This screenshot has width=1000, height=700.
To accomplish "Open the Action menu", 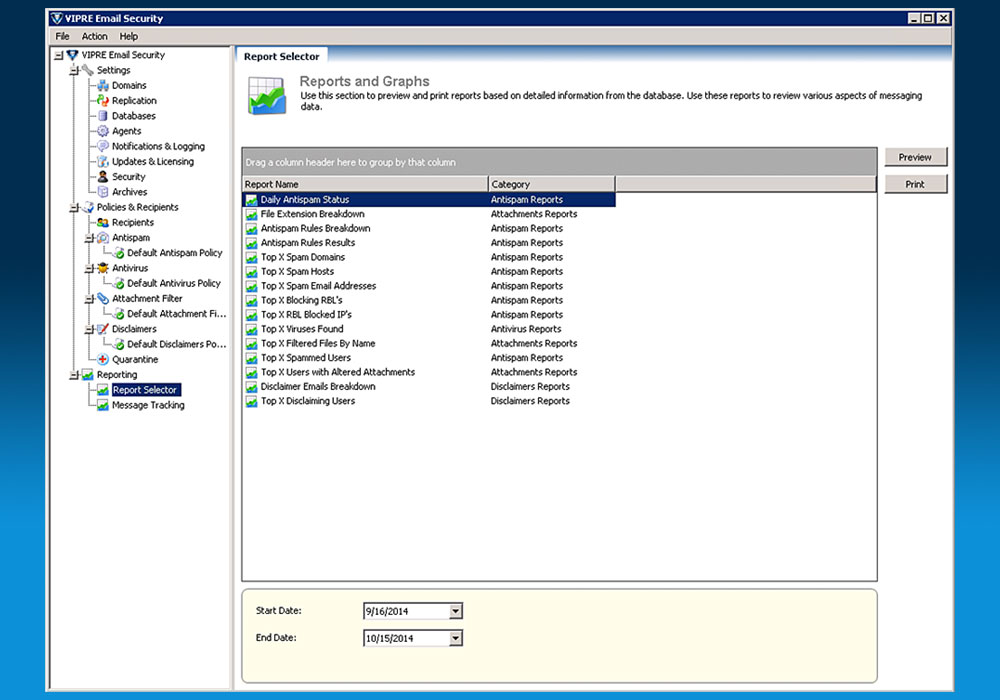I will pos(94,36).
